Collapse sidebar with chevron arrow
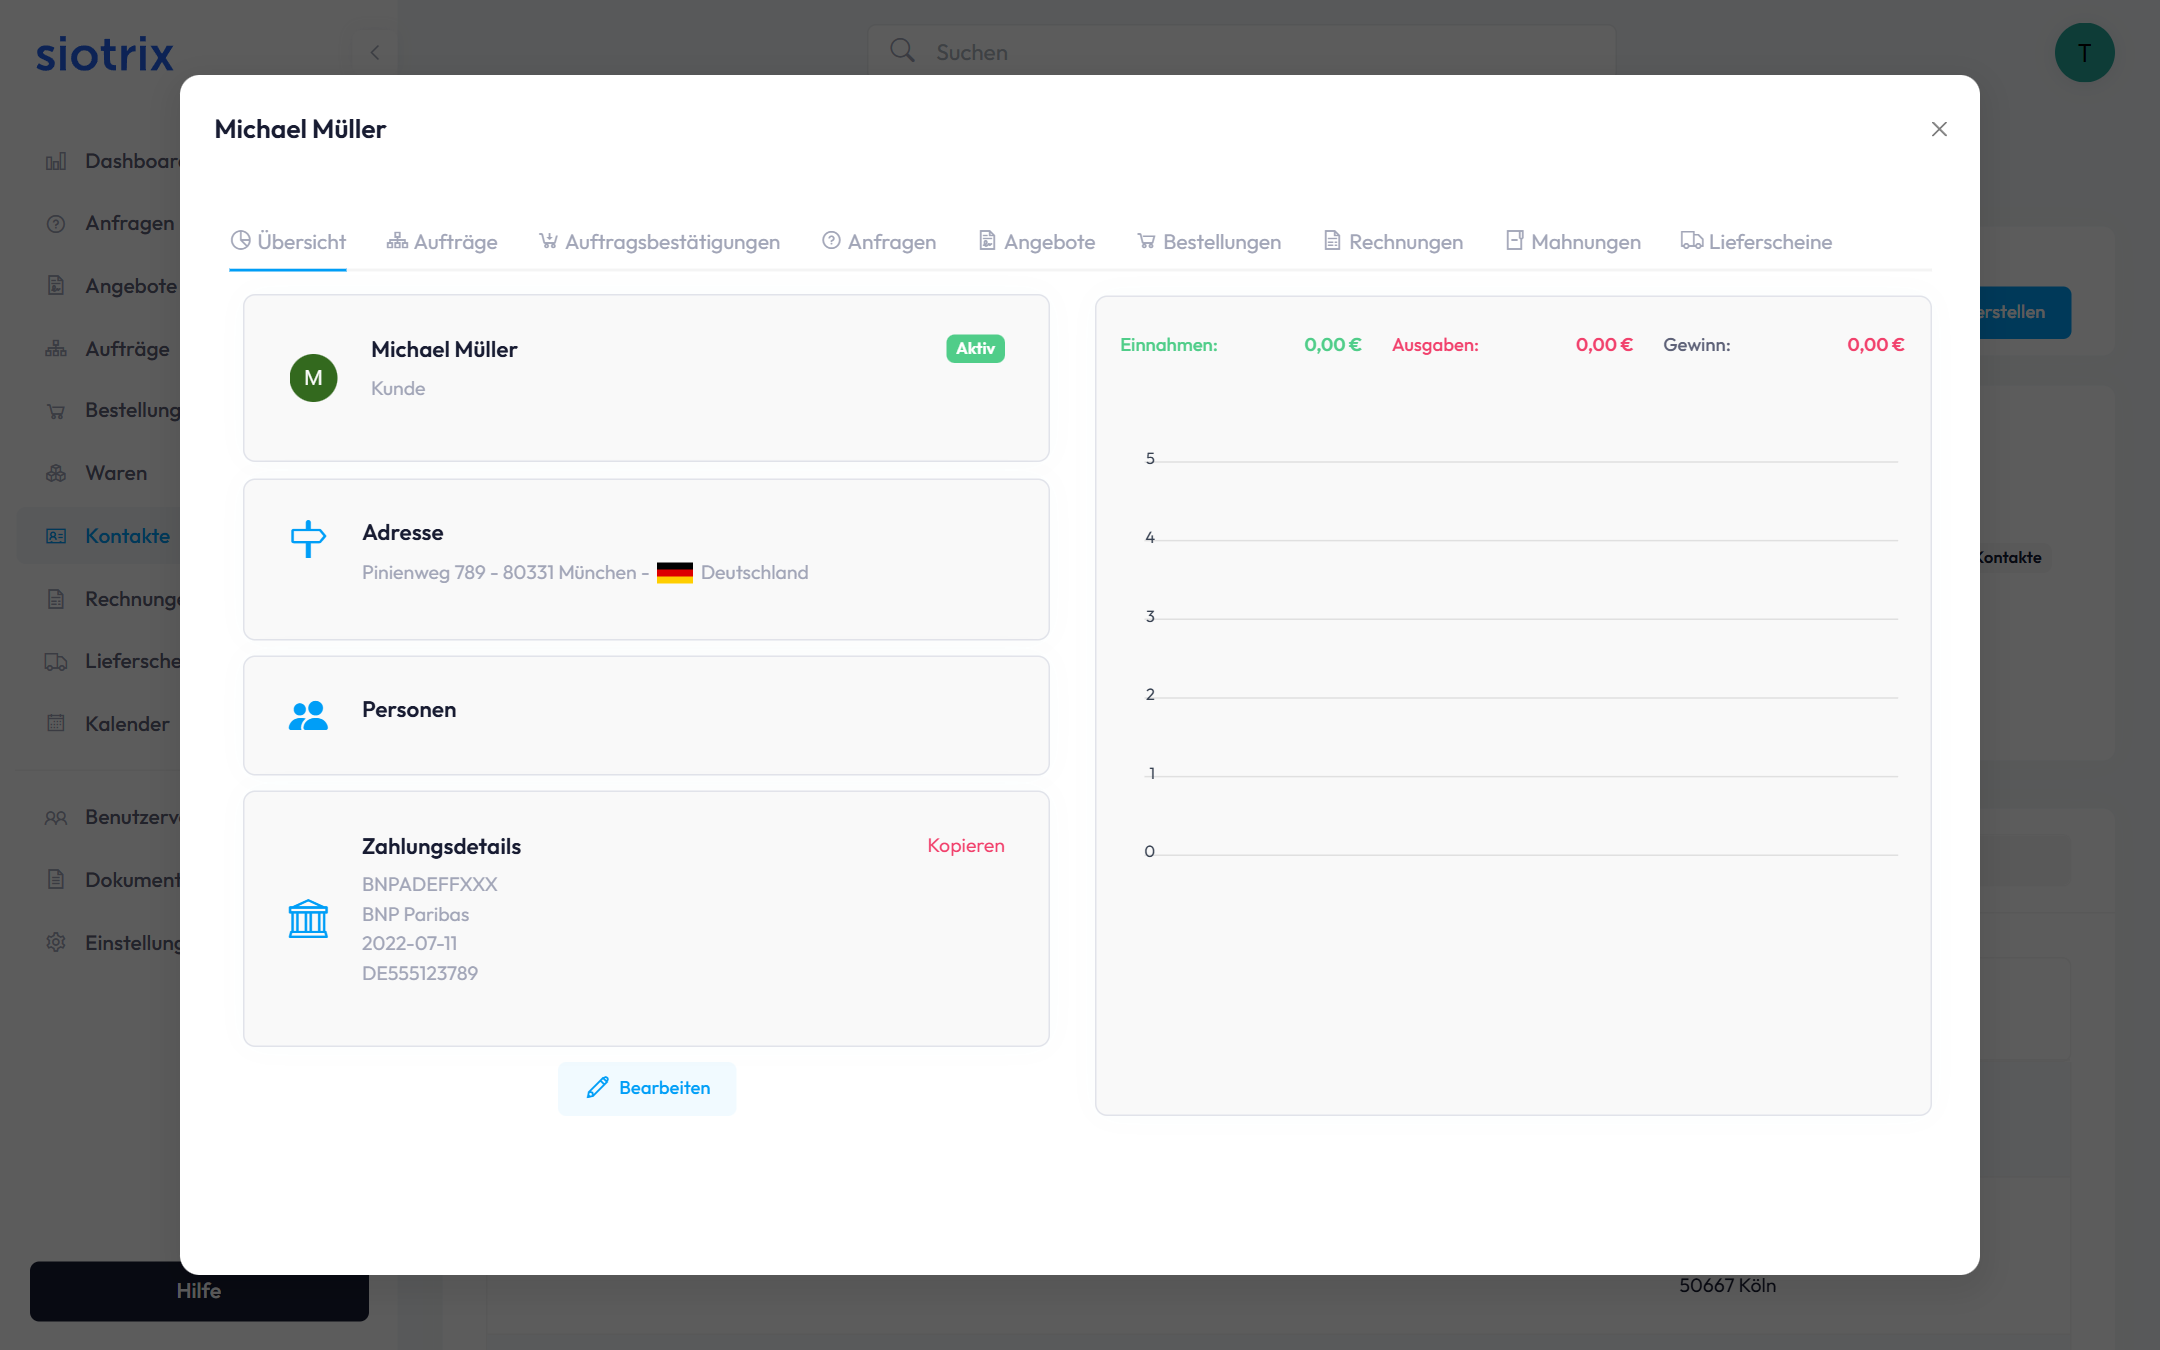This screenshot has width=2160, height=1350. coord(375,53)
